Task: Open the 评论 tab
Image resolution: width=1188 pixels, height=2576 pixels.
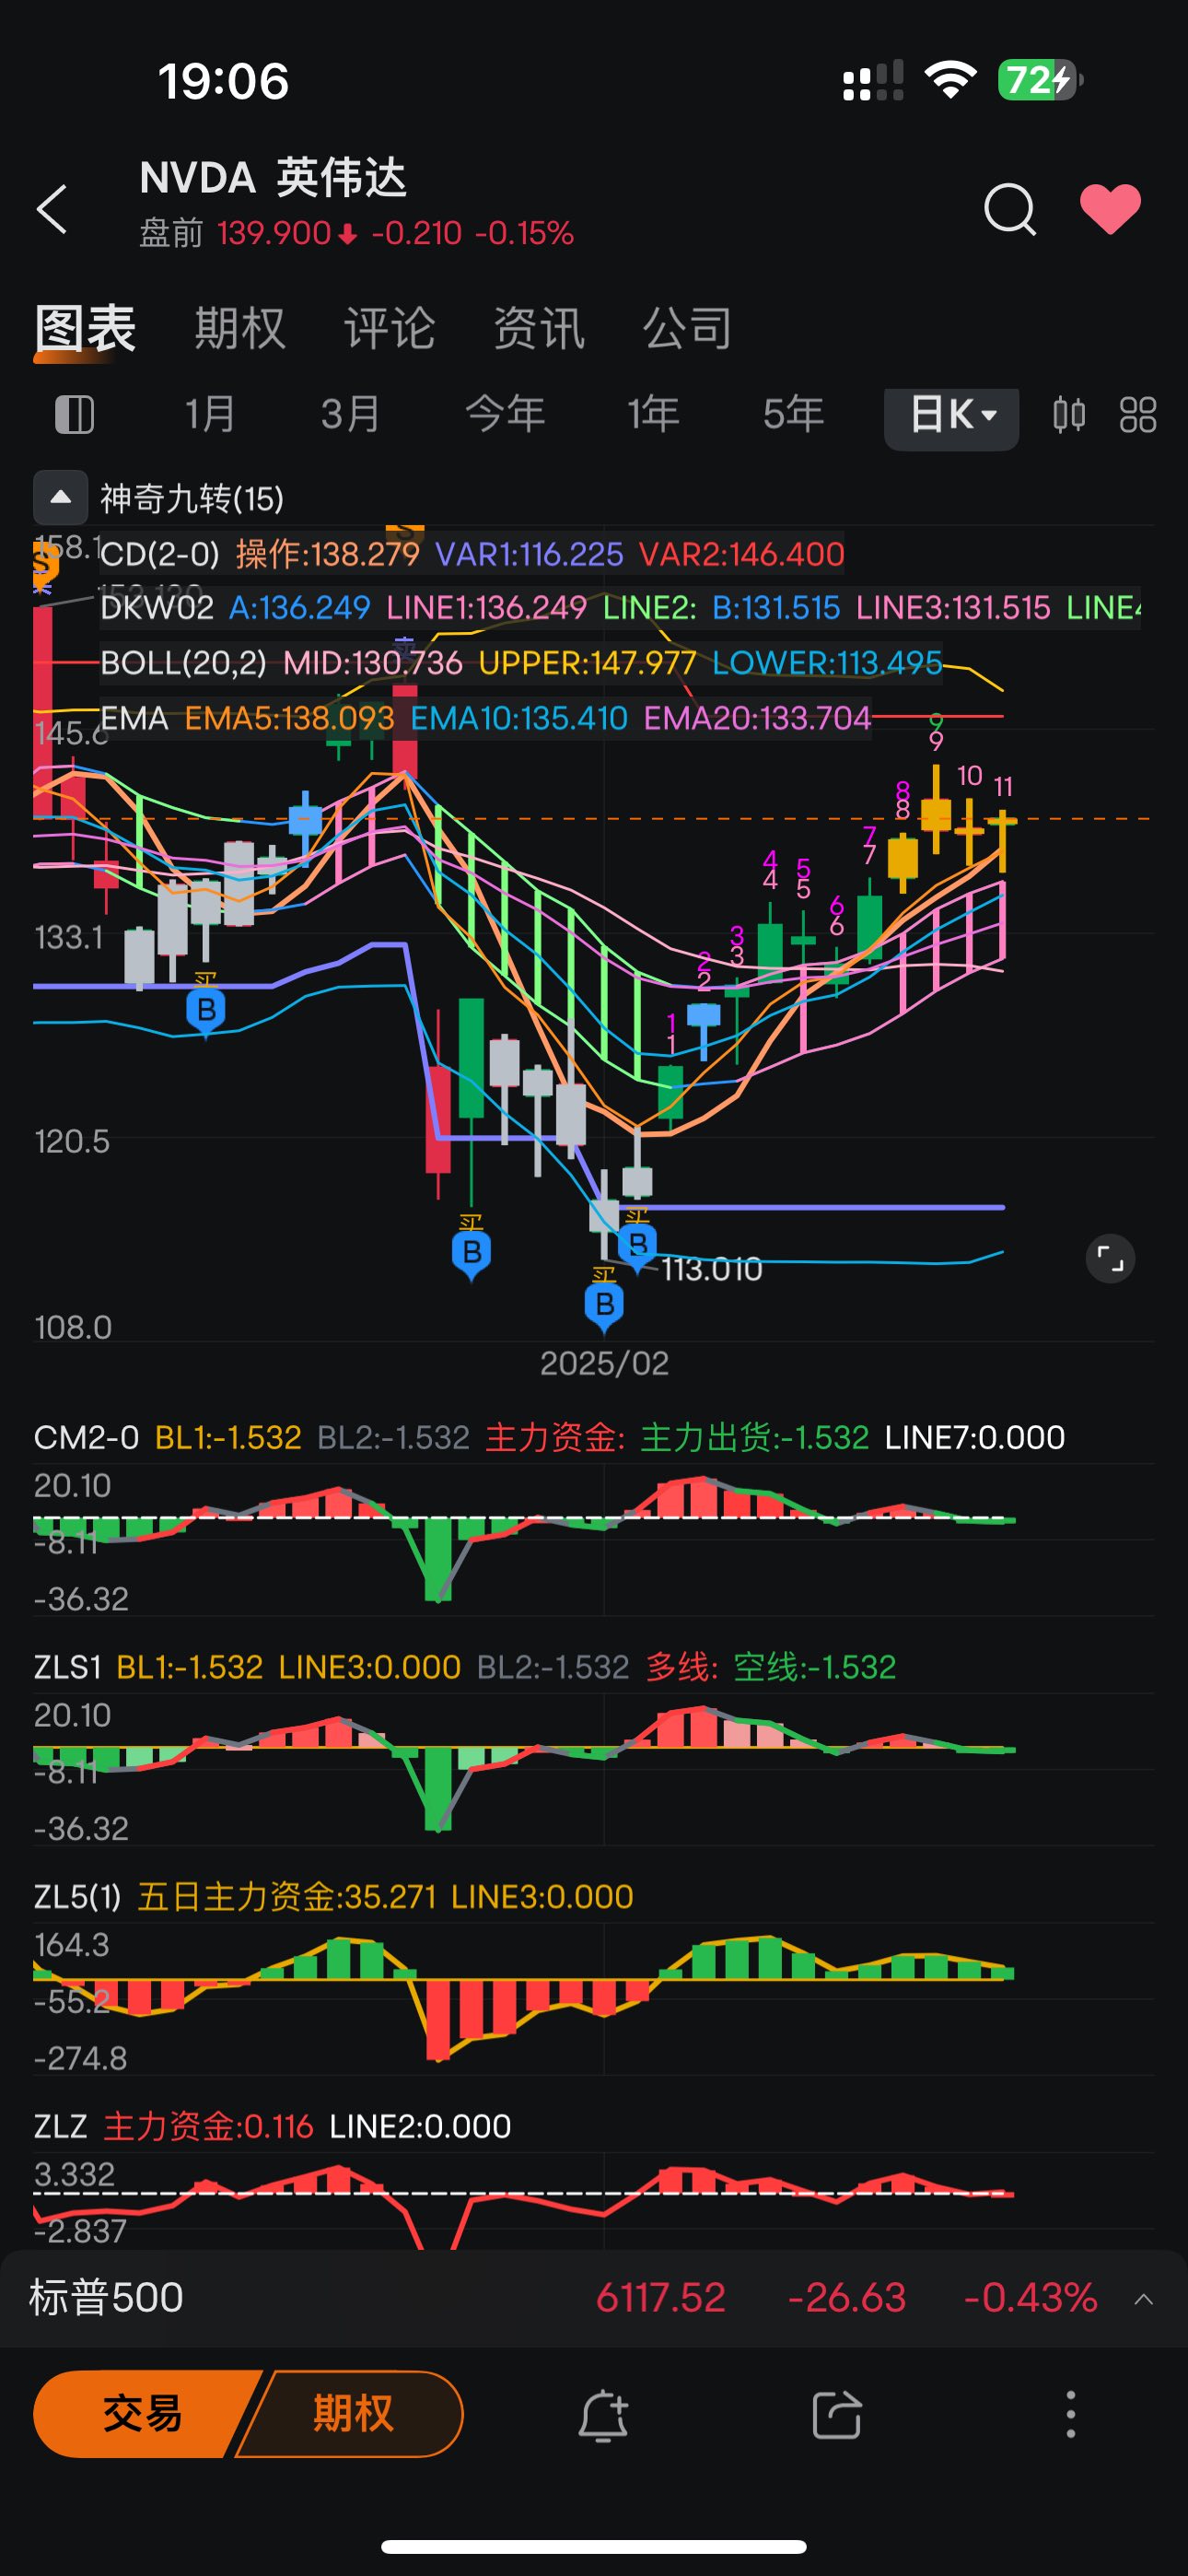Action: point(390,328)
